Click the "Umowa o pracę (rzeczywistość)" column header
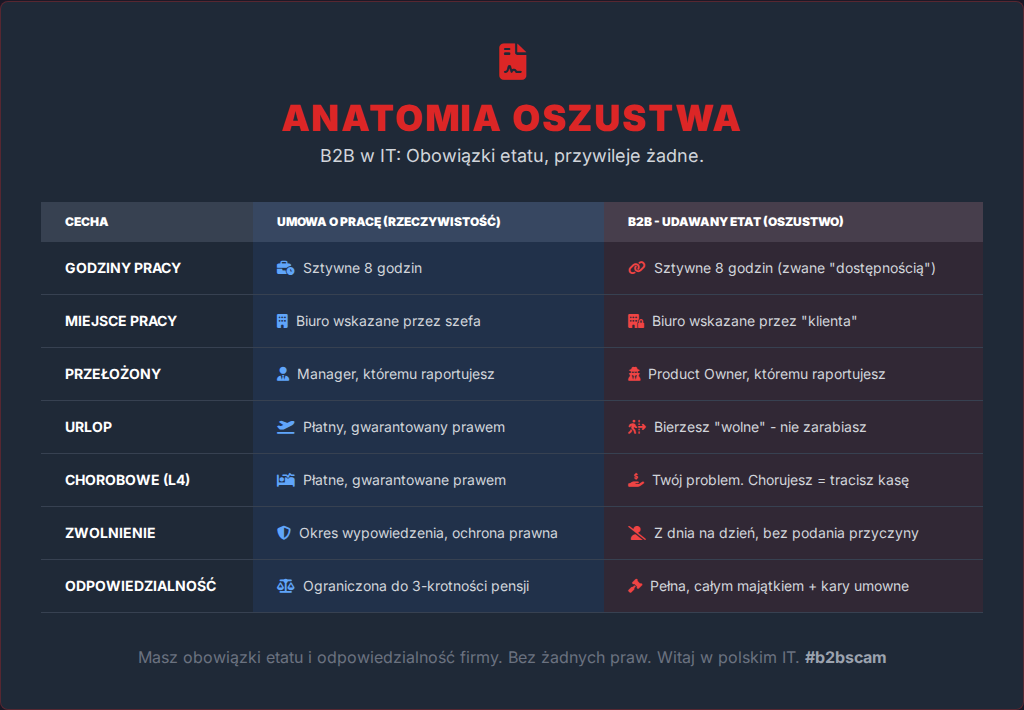 coord(388,221)
